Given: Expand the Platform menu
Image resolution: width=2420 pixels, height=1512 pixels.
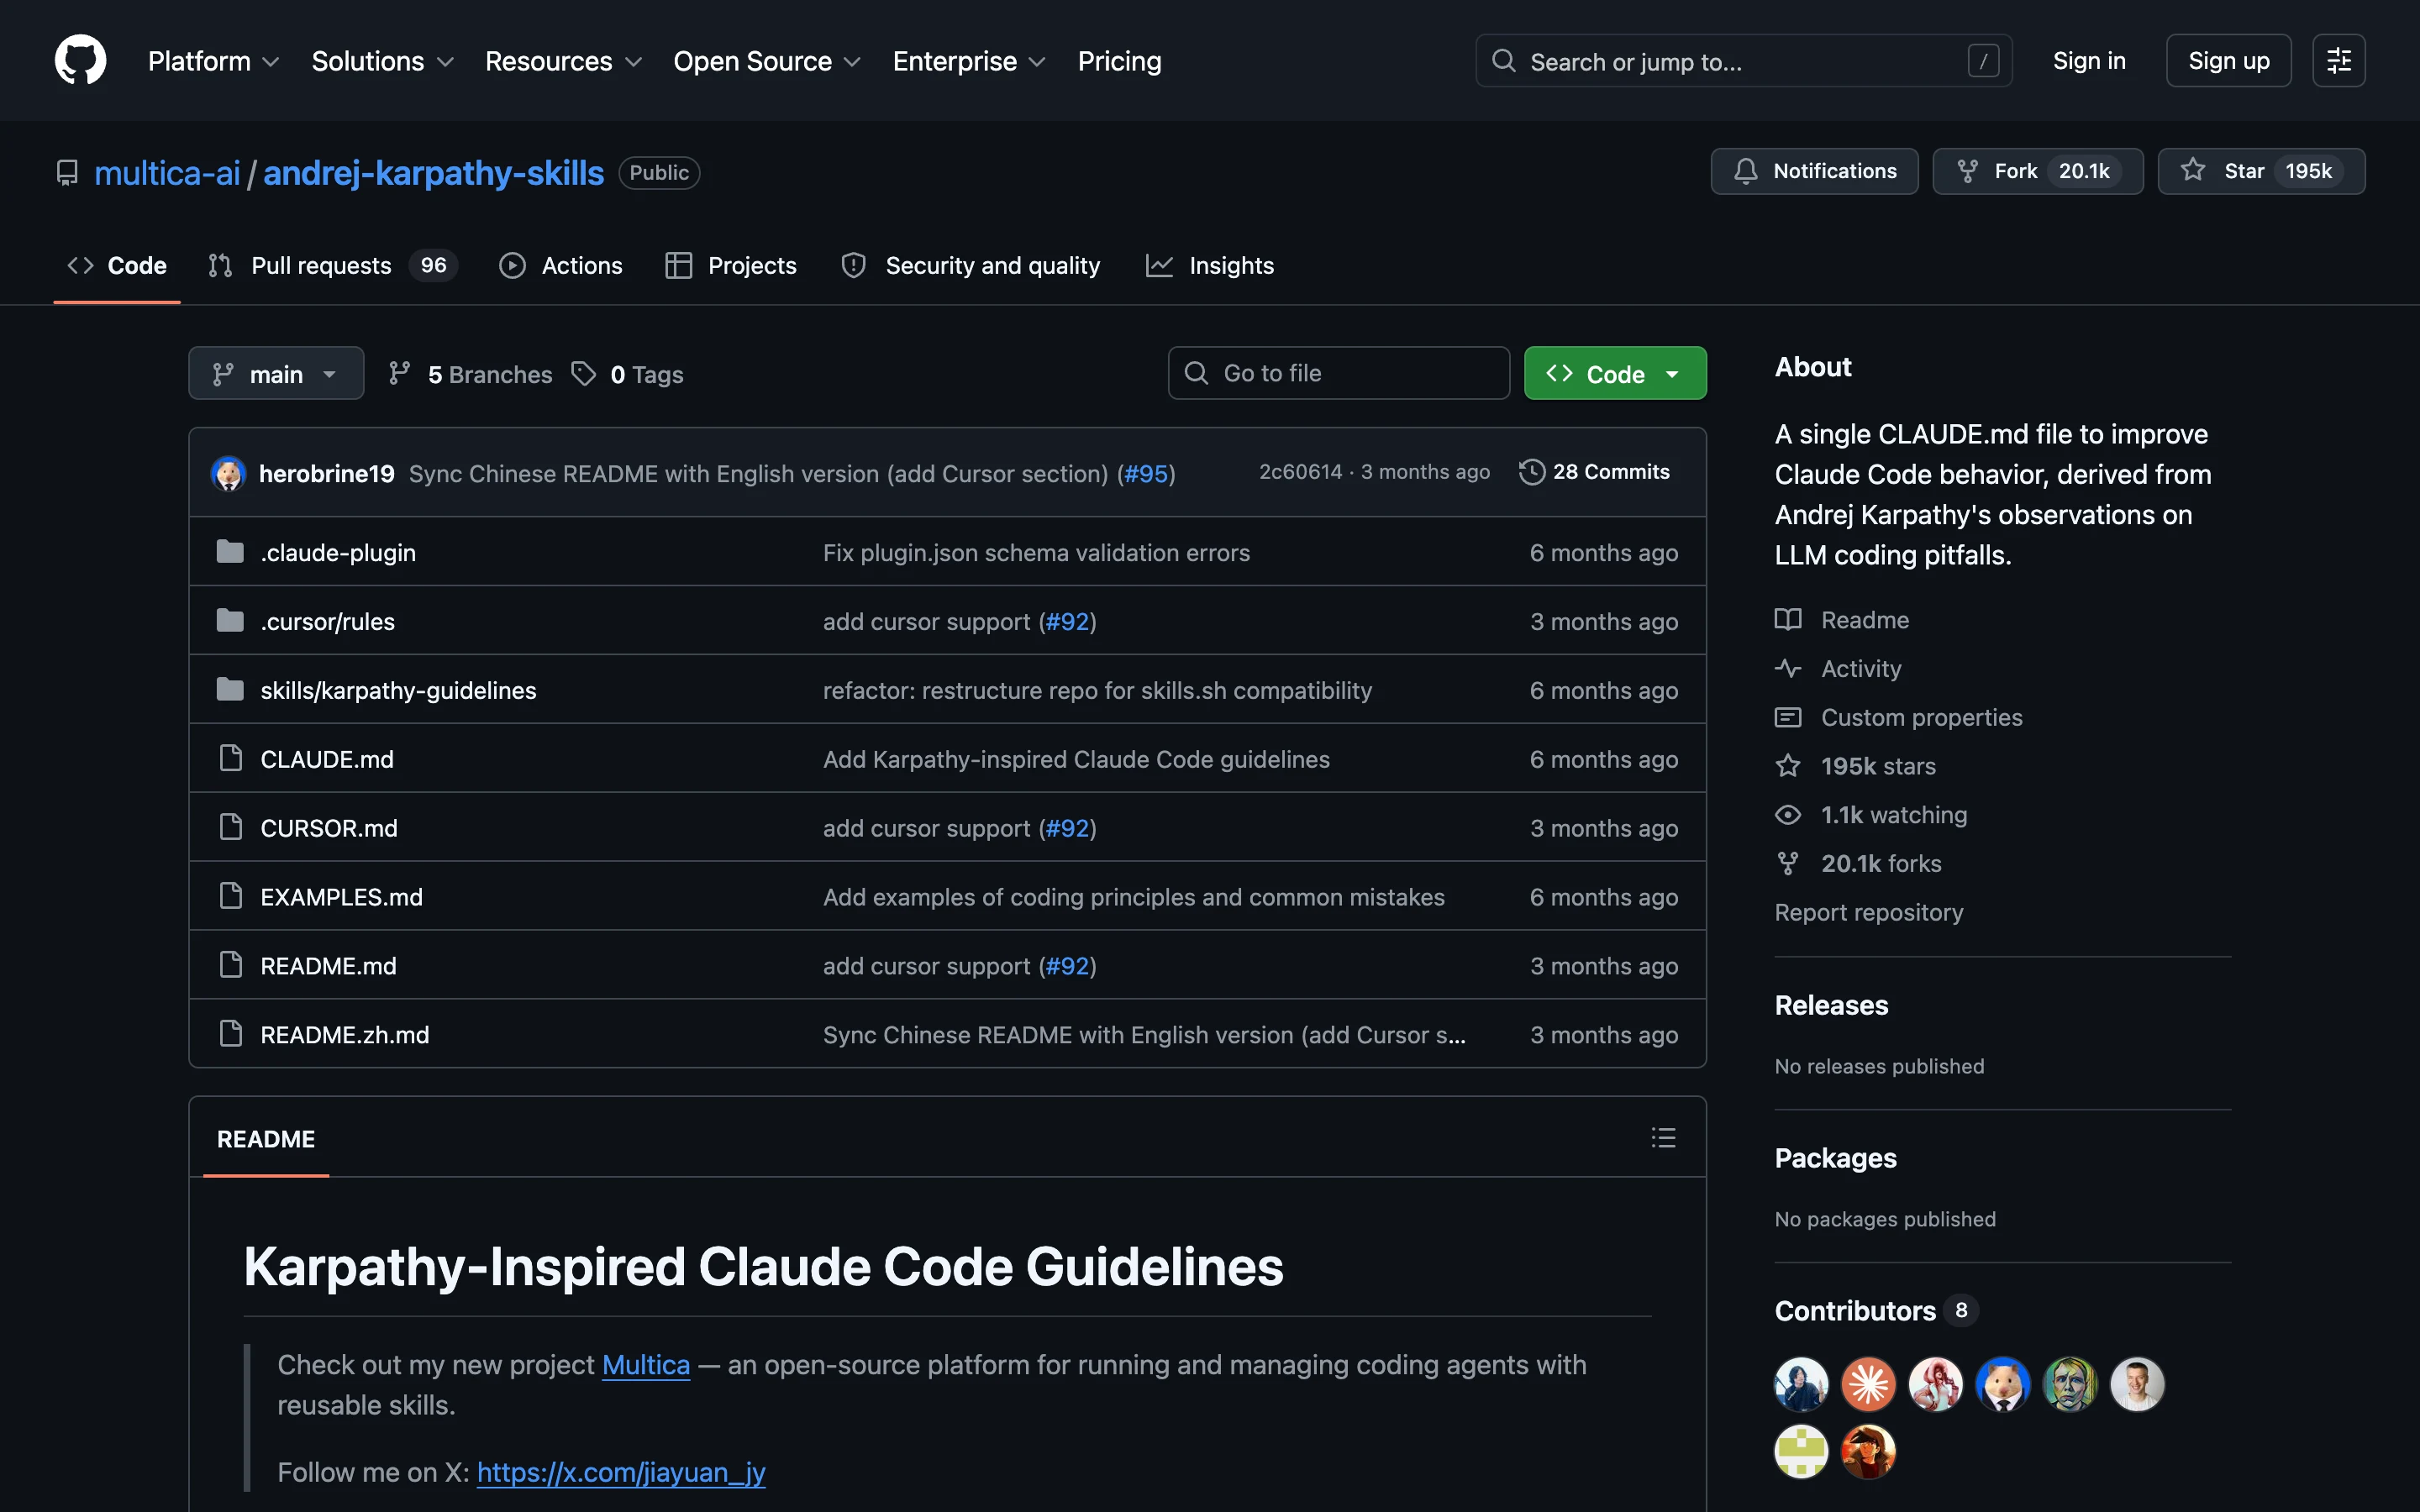Looking at the screenshot, I should coord(213,61).
